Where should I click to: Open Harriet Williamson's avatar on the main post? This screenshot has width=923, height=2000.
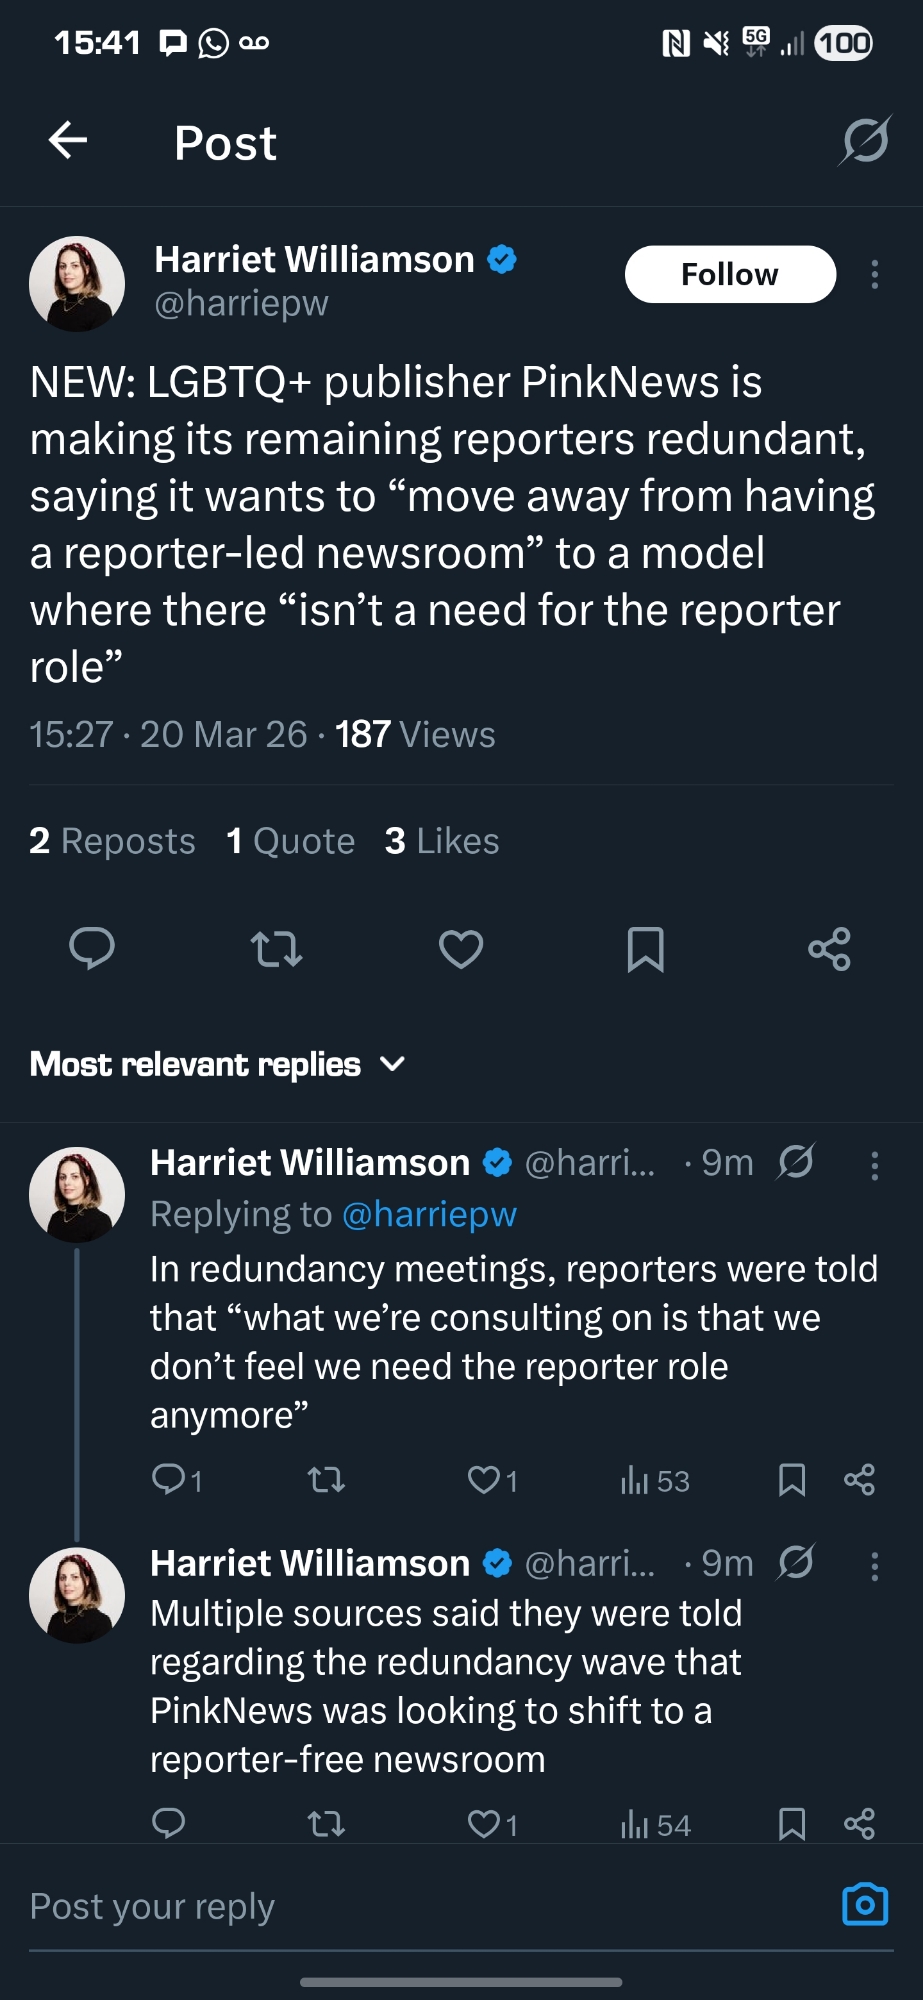point(77,284)
